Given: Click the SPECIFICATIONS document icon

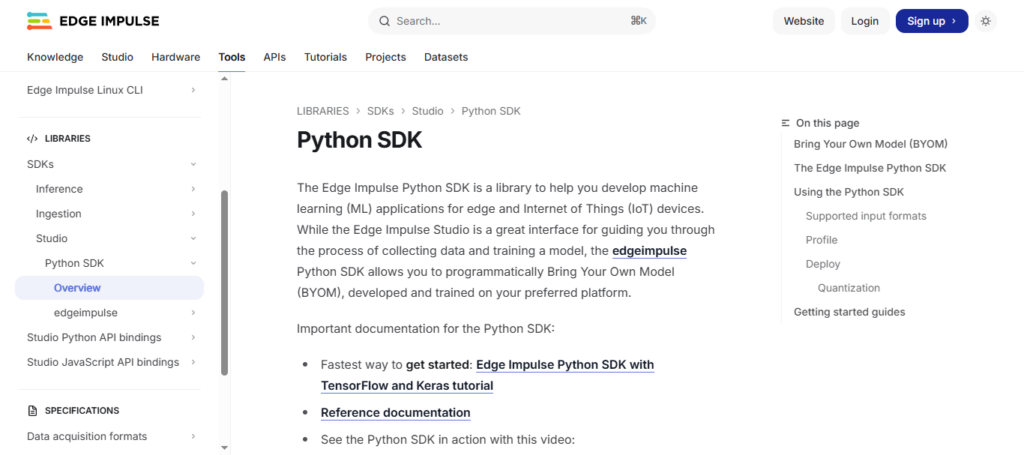Looking at the screenshot, I should (32, 411).
